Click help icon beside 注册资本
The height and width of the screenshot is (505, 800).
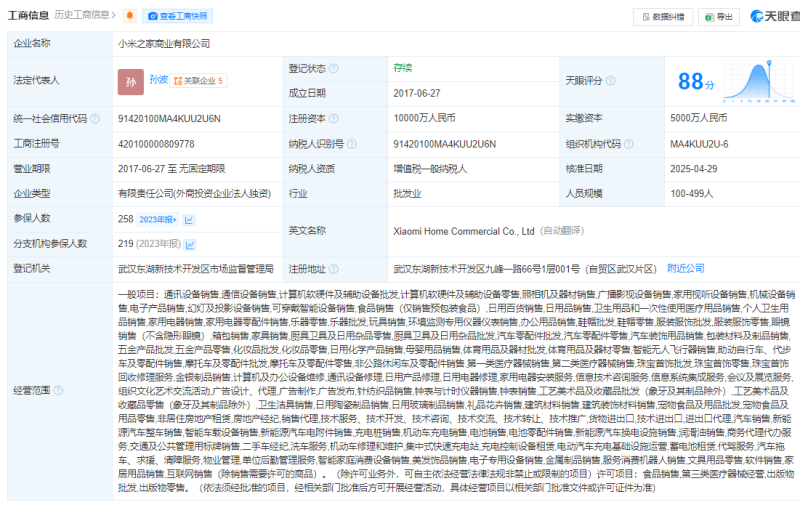click(334, 118)
